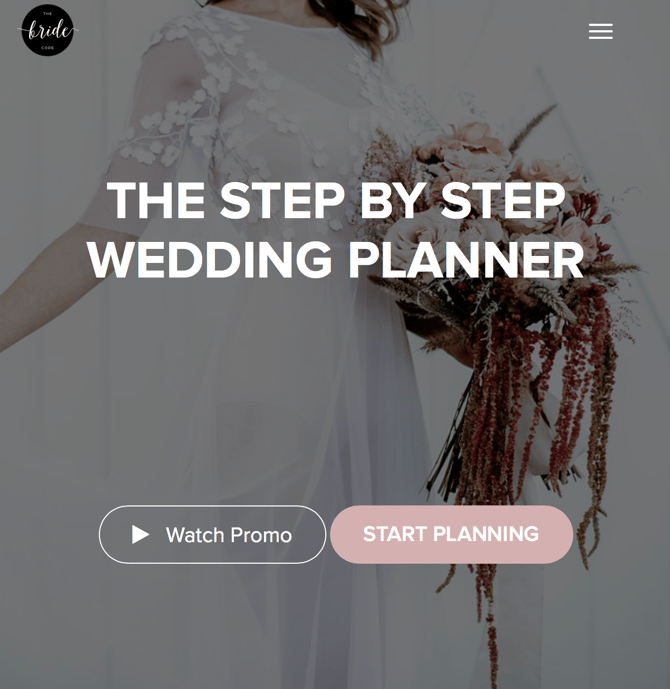This screenshot has width=670, height=689.
Task: Click the pink START PLANNING button
Action: [x=452, y=534]
